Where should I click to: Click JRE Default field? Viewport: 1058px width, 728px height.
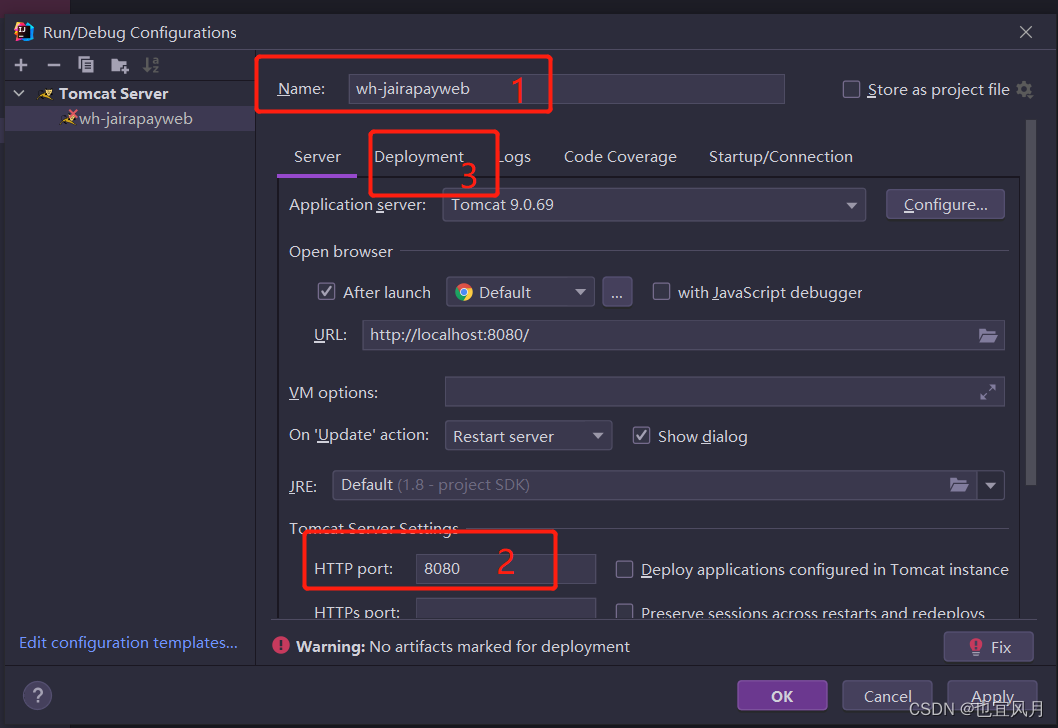pyautogui.click(x=655, y=485)
